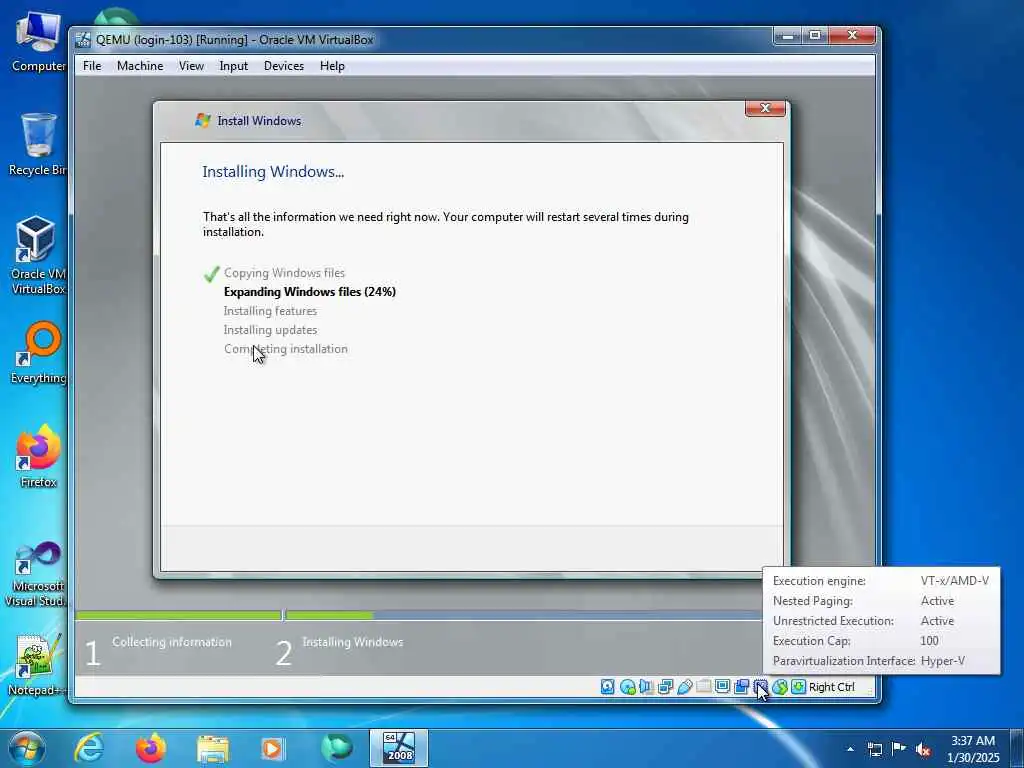Click the 'Right Ctrl' host key label

tap(831, 687)
